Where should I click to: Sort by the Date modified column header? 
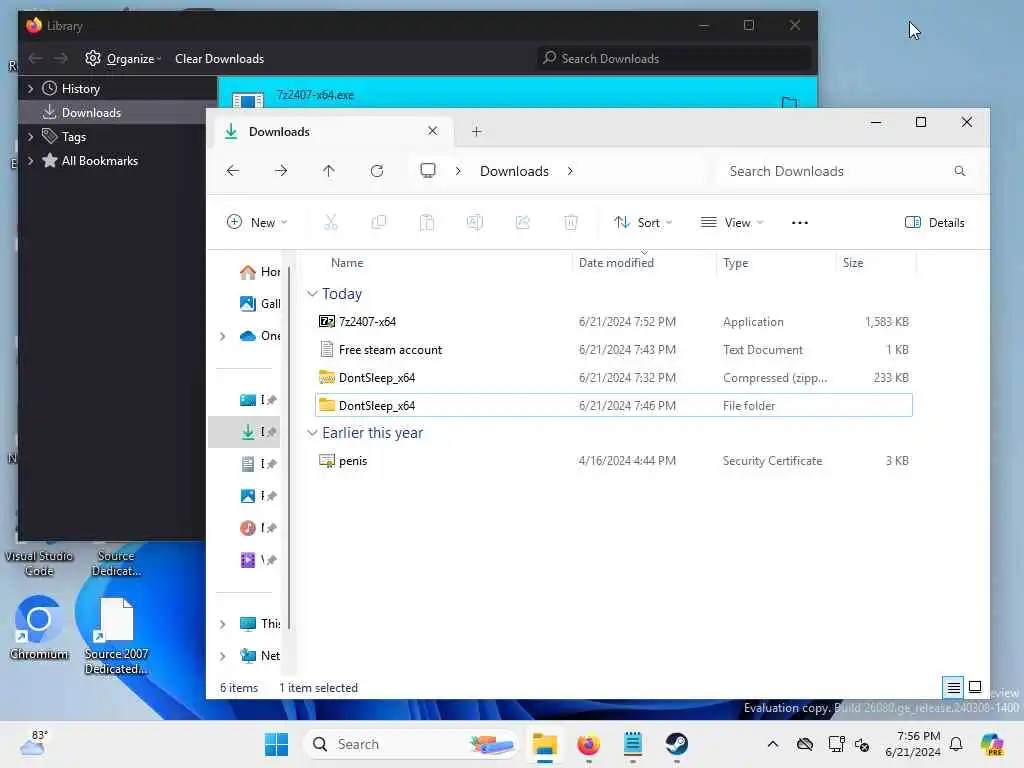pos(616,263)
